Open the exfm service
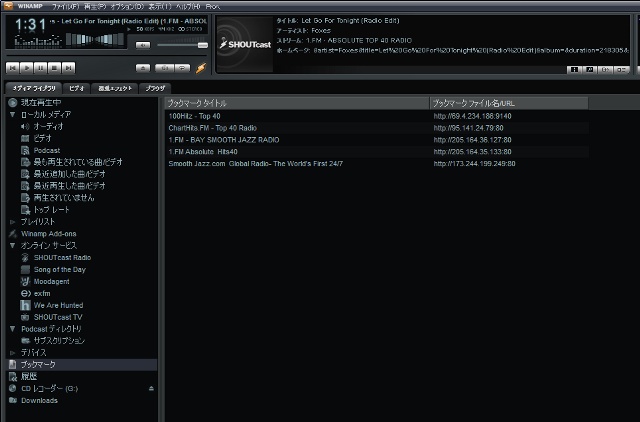640x422 pixels. (x=42, y=293)
